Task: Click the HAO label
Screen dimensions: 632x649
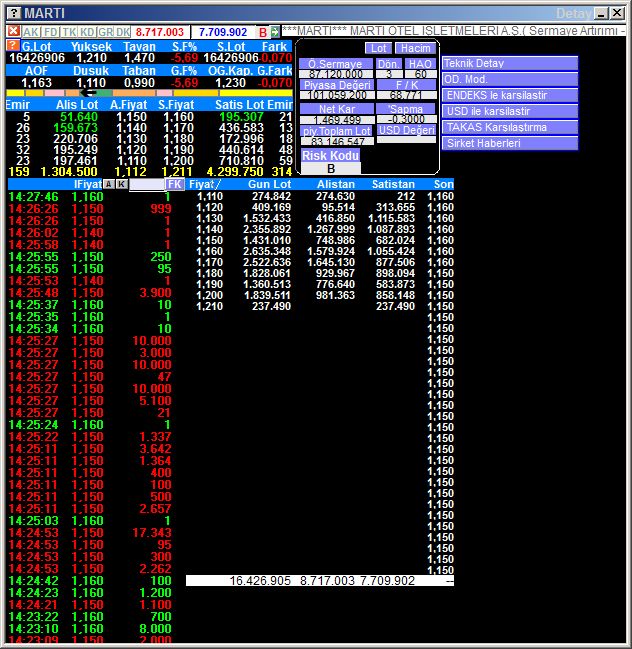Action: (420, 64)
